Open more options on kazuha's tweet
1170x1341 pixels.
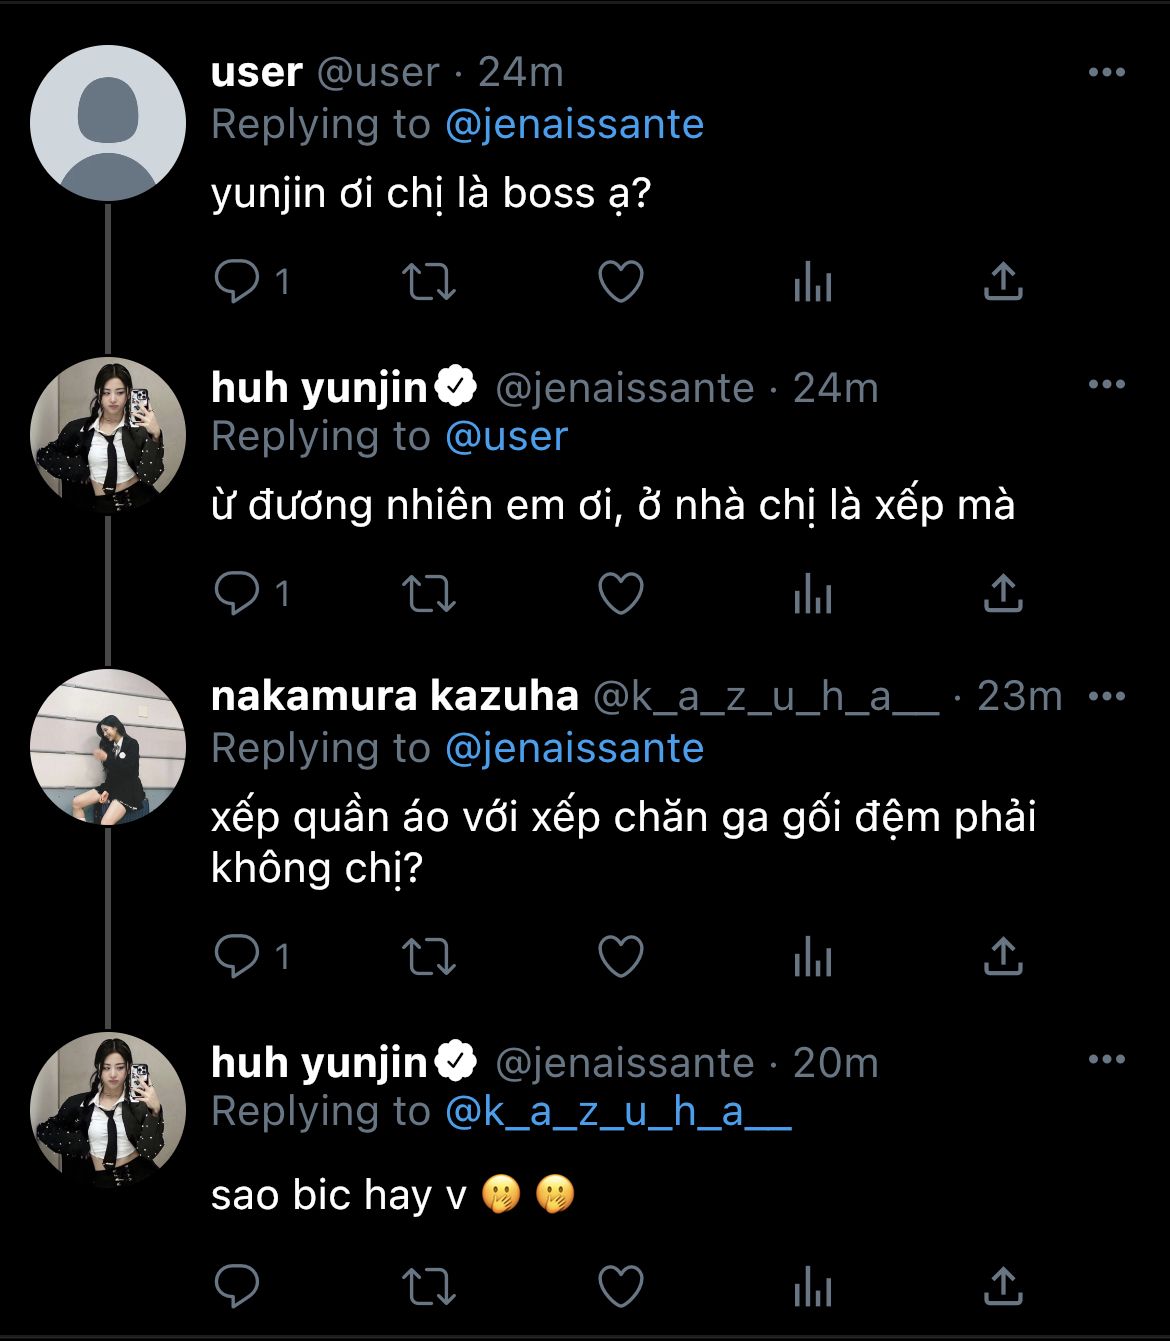pos(1106,696)
